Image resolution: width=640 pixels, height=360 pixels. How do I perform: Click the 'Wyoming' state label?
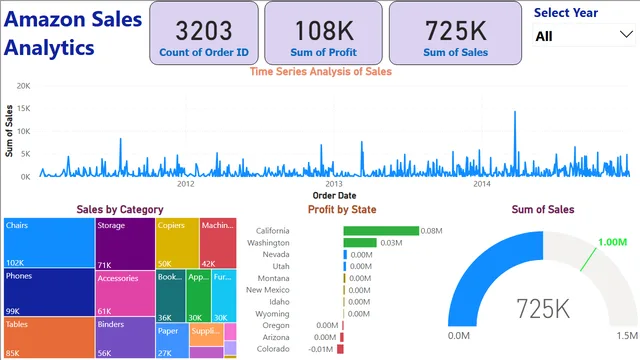point(272,313)
